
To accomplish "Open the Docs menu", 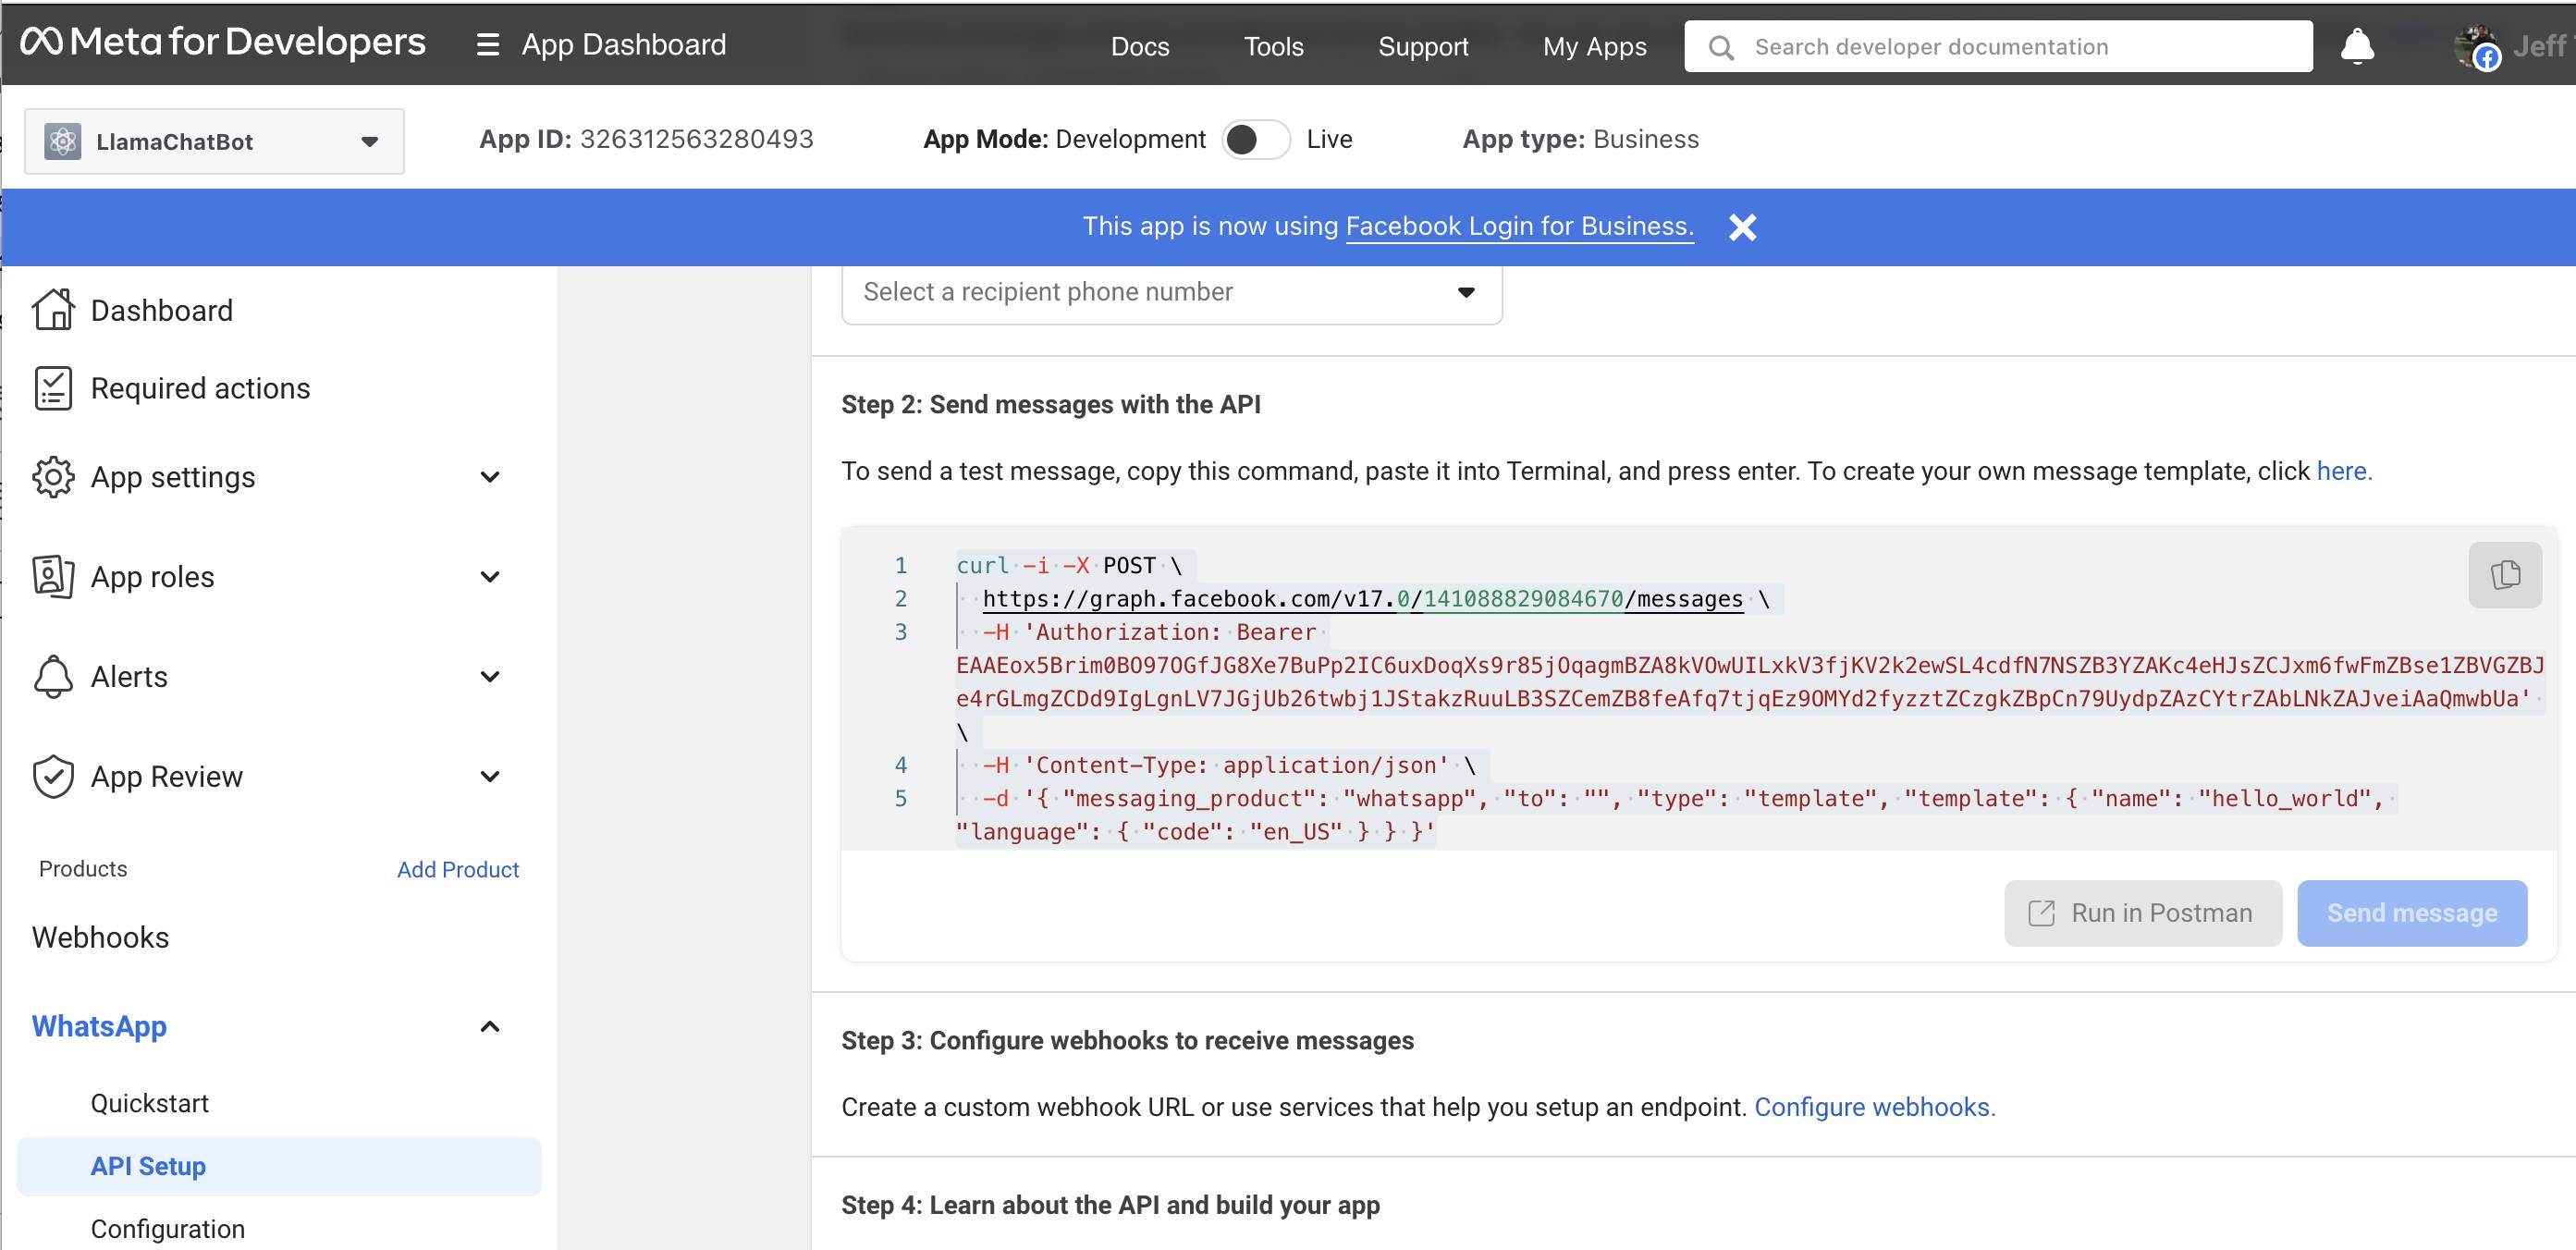I will click(x=1140, y=46).
